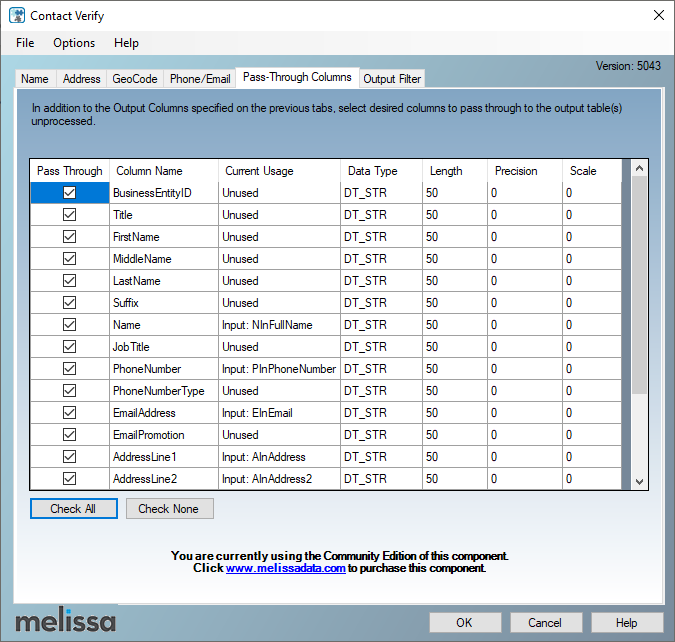The image size is (675, 642).
Task: Open the www.melissadata.com link
Action: (285, 568)
